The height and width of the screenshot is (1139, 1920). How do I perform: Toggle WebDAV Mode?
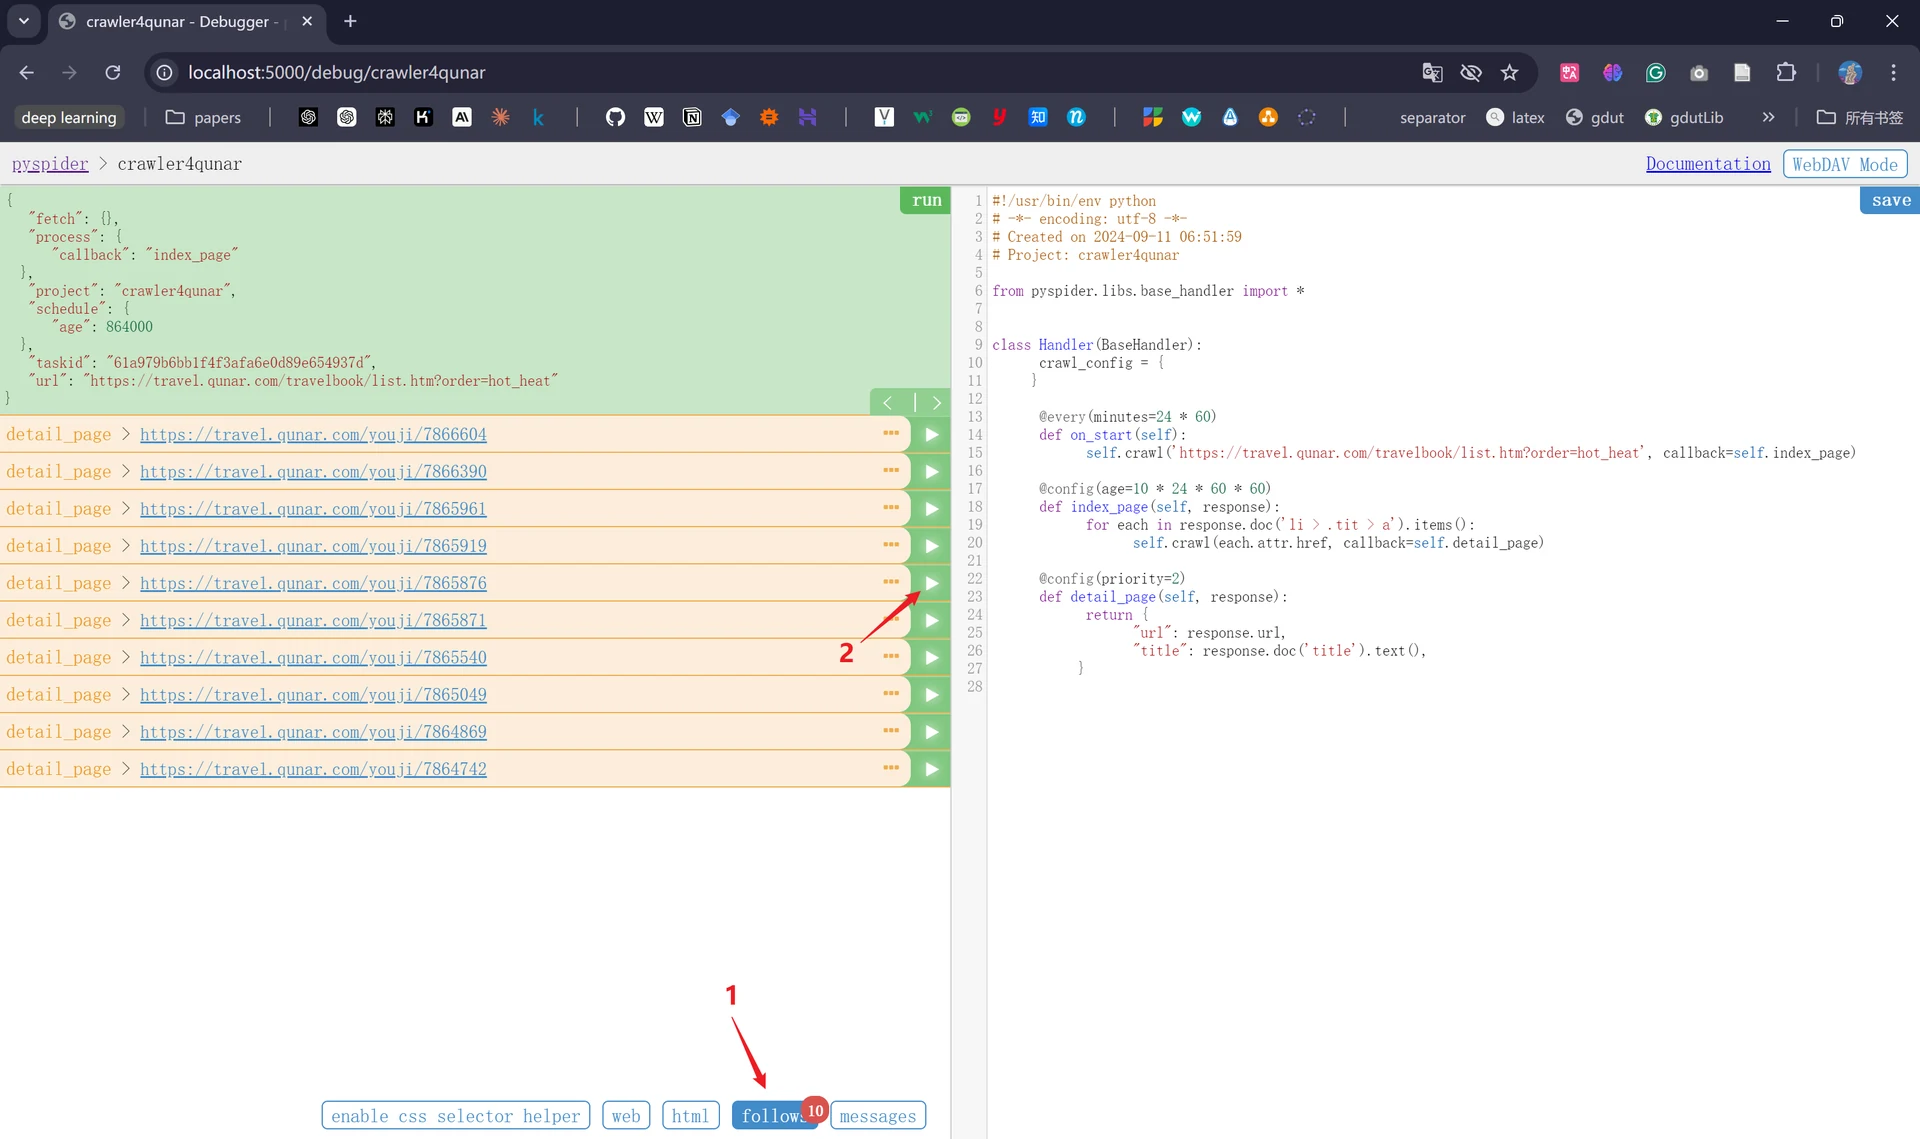pos(1845,164)
